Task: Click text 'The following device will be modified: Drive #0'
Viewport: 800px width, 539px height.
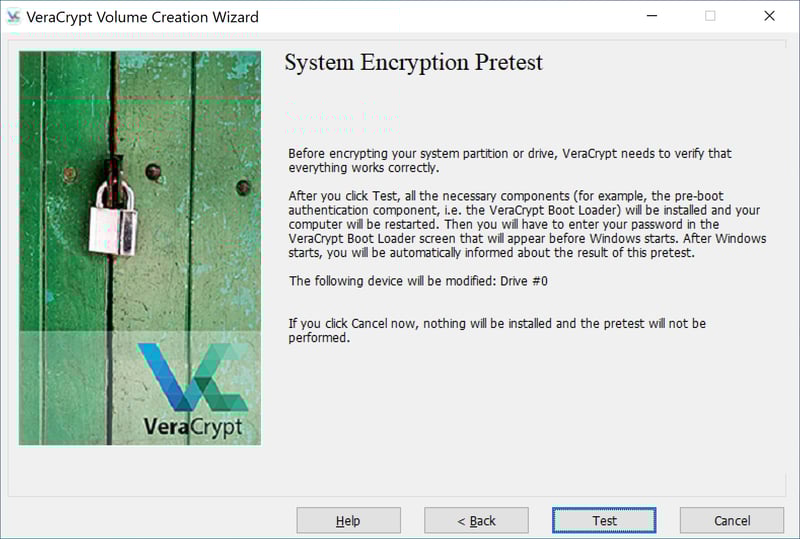Action: [x=418, y=281]
